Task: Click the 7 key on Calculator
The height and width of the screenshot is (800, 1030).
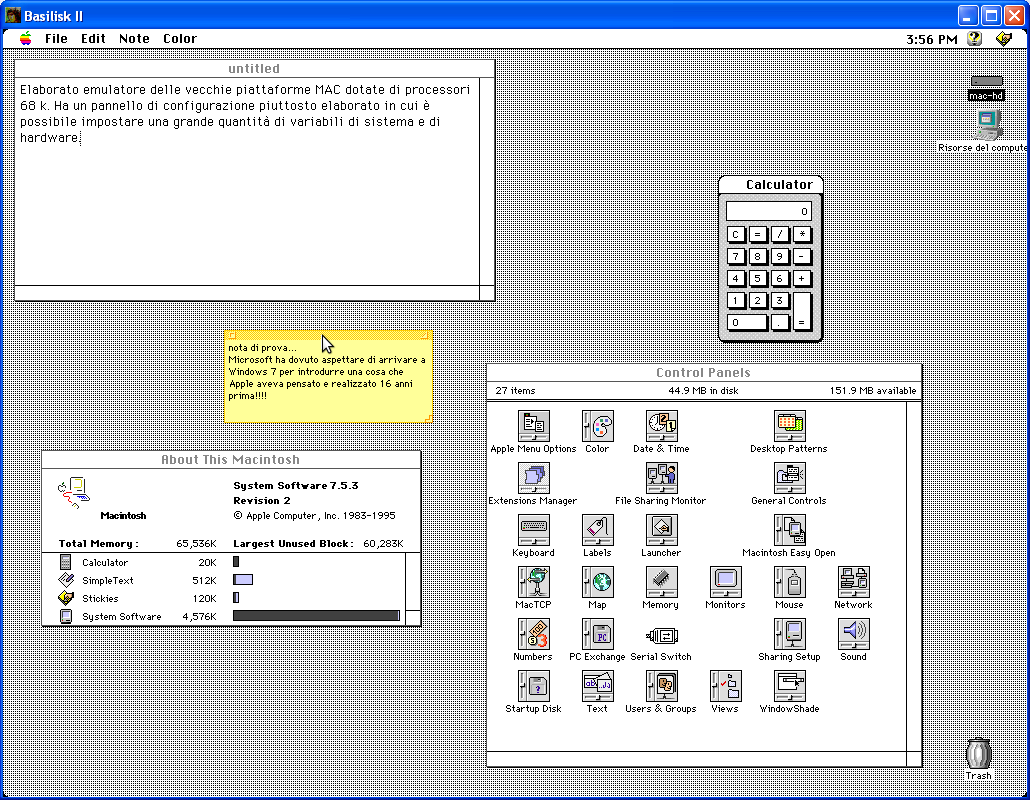Action: (x=735, y=256)
